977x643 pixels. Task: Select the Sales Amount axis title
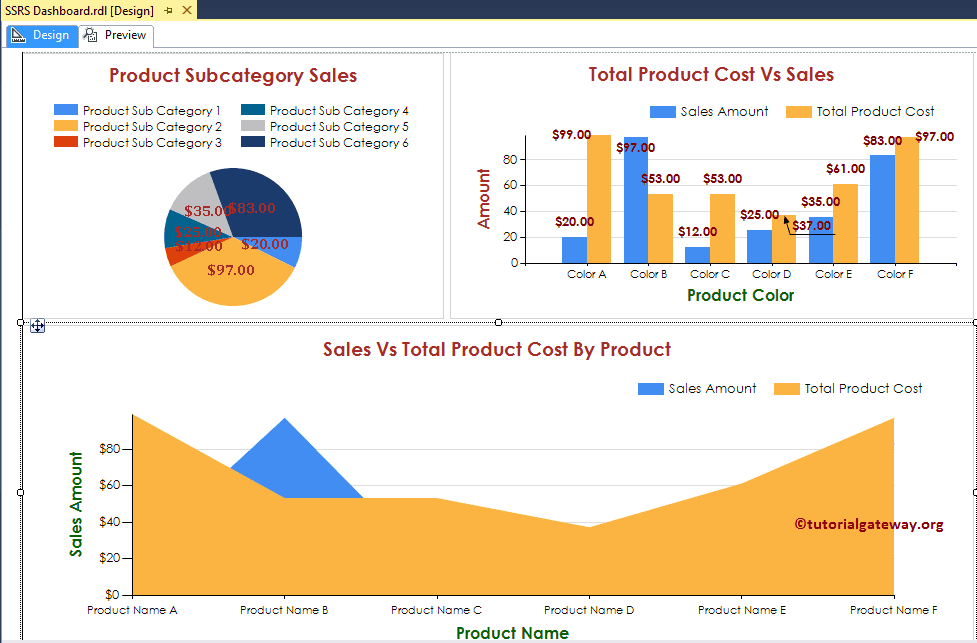pos(74,499)
